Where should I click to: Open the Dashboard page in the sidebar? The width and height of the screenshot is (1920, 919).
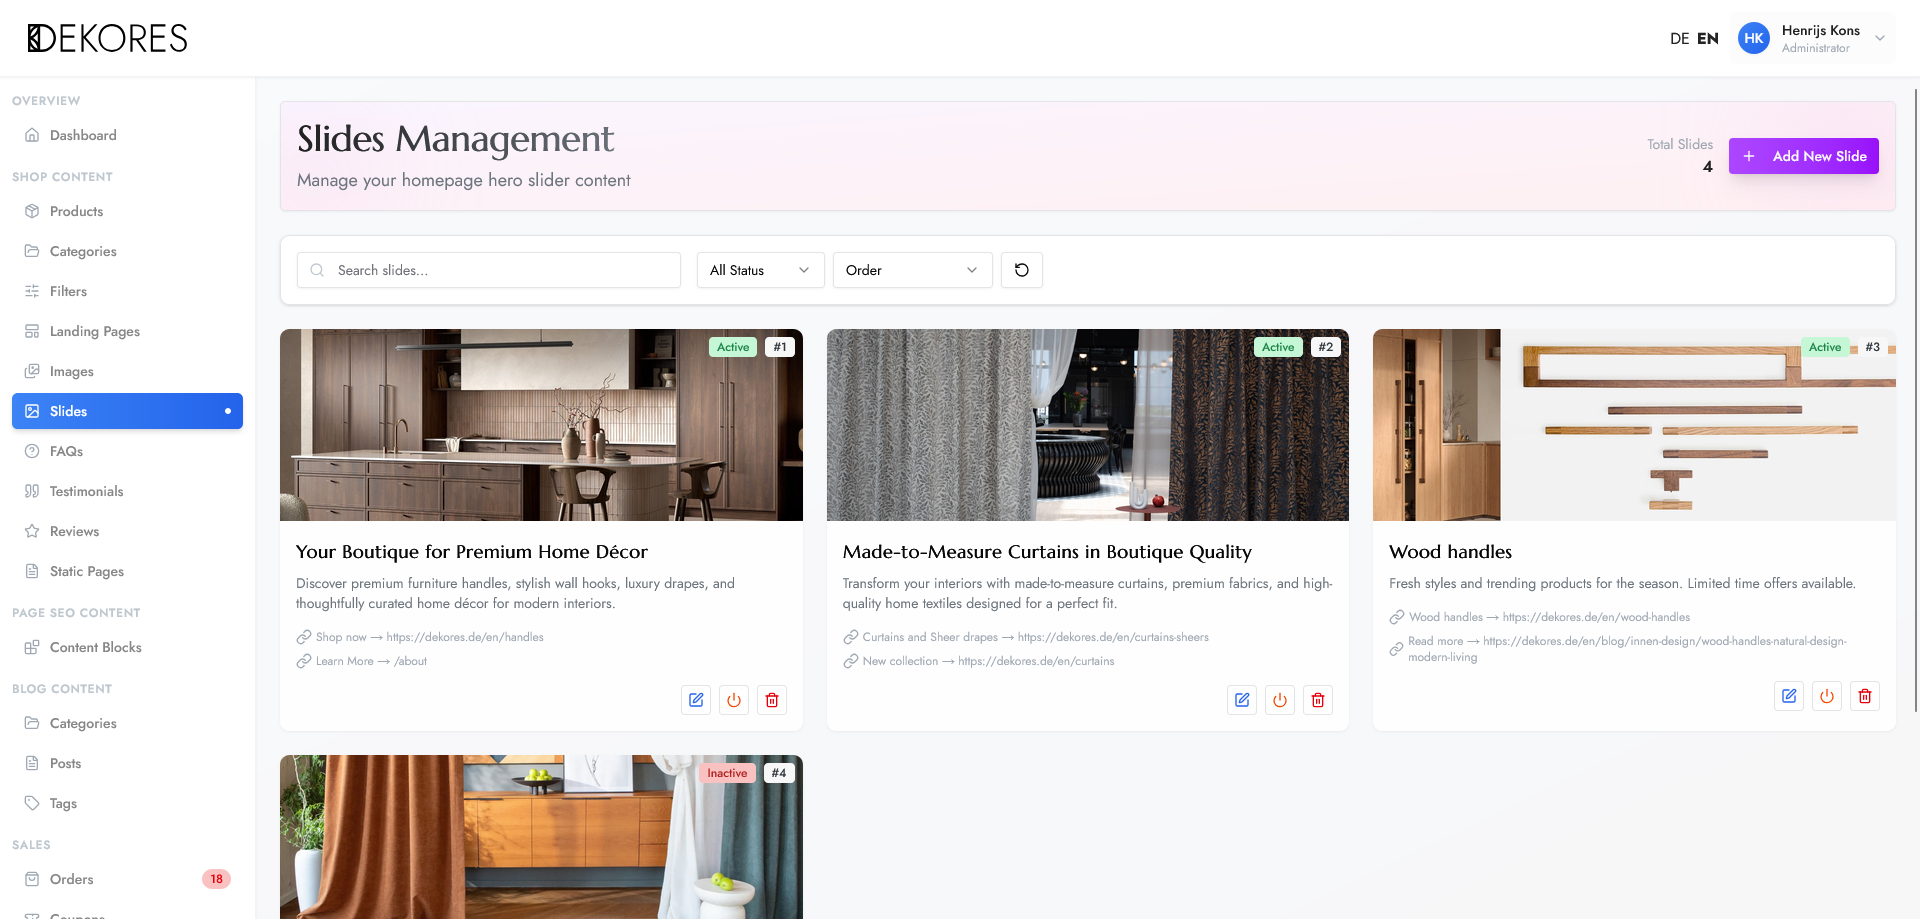127,135
